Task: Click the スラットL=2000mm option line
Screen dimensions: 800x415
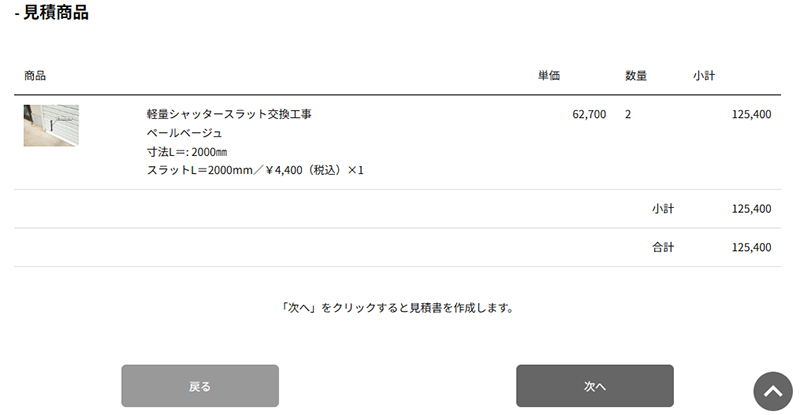Action: coord(255,171)
